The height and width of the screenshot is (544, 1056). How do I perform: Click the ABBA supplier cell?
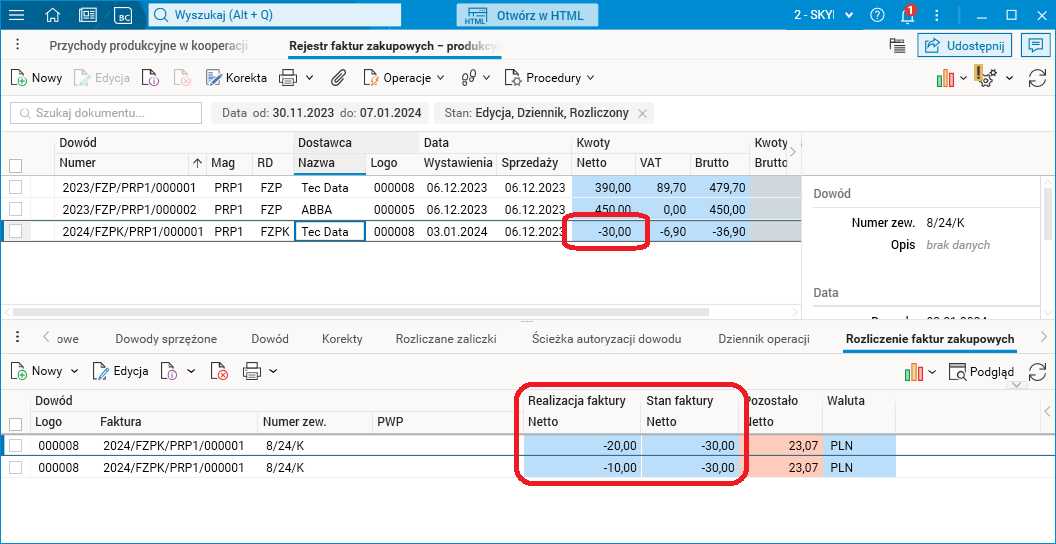coord(330,209)
